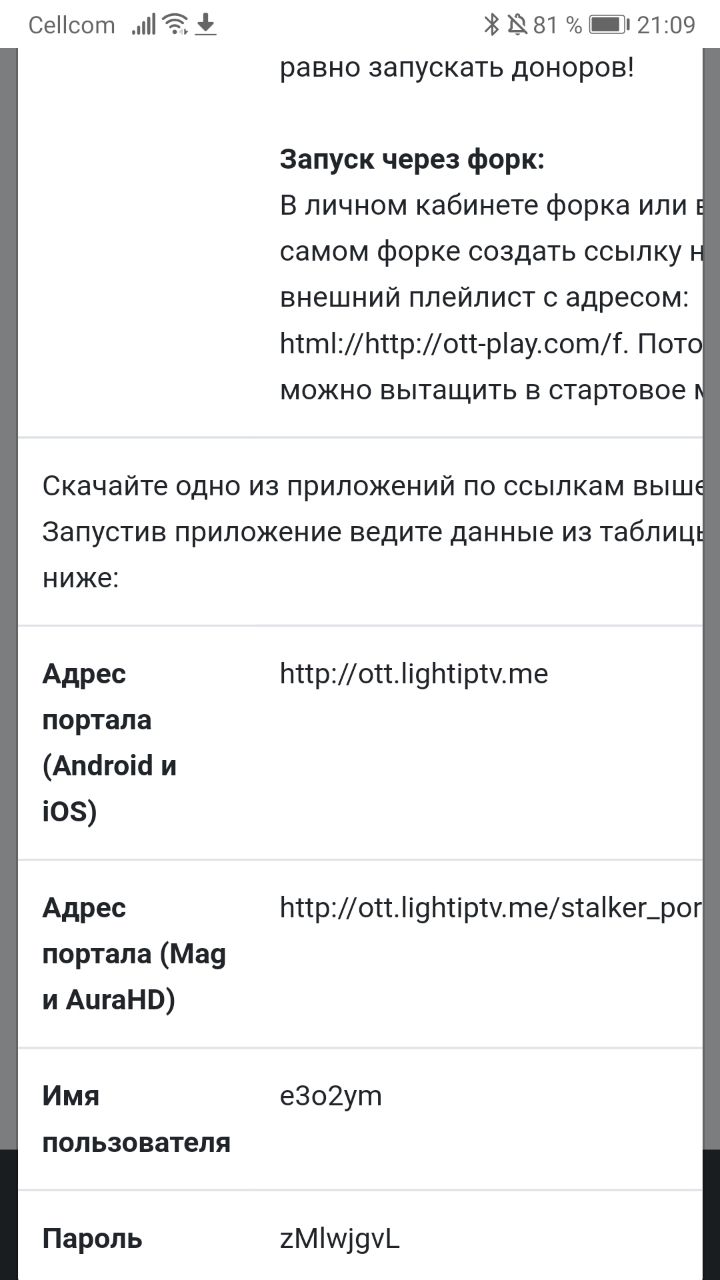This screenshot has width=720, height=1280.
Task: Tap the "Запуск через форк:" heading
Action: pyautogui.click(x=412, y=160)
